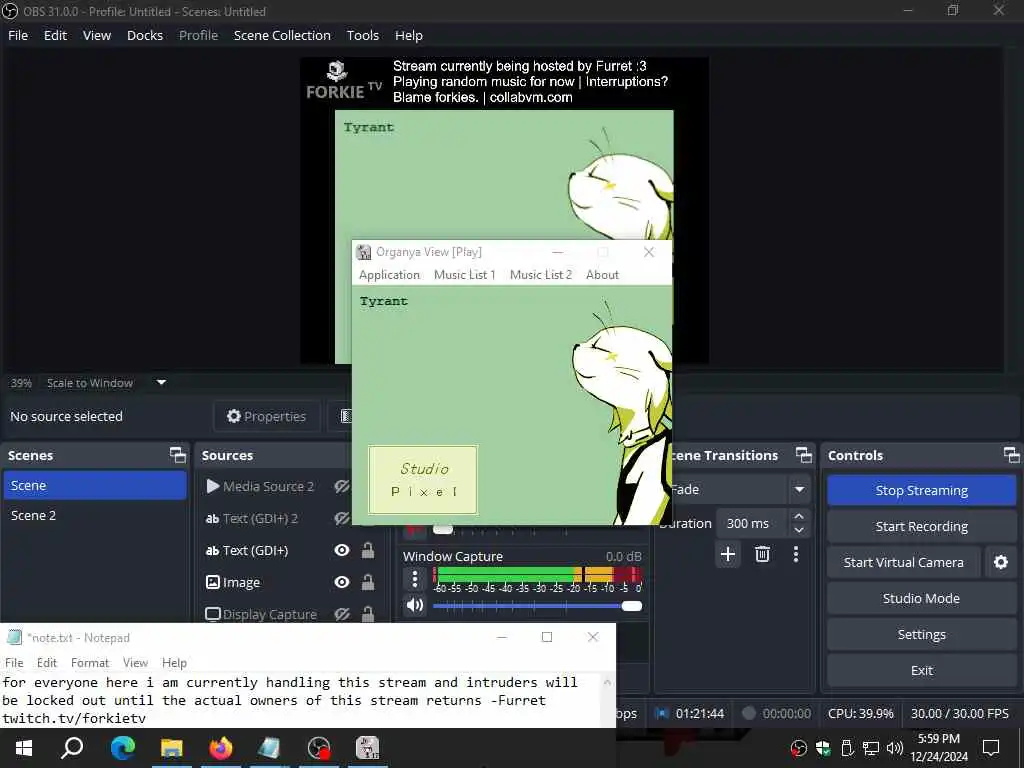1024x768 pixels.
Task: Click Start Recording button
Action: point(921,526)
